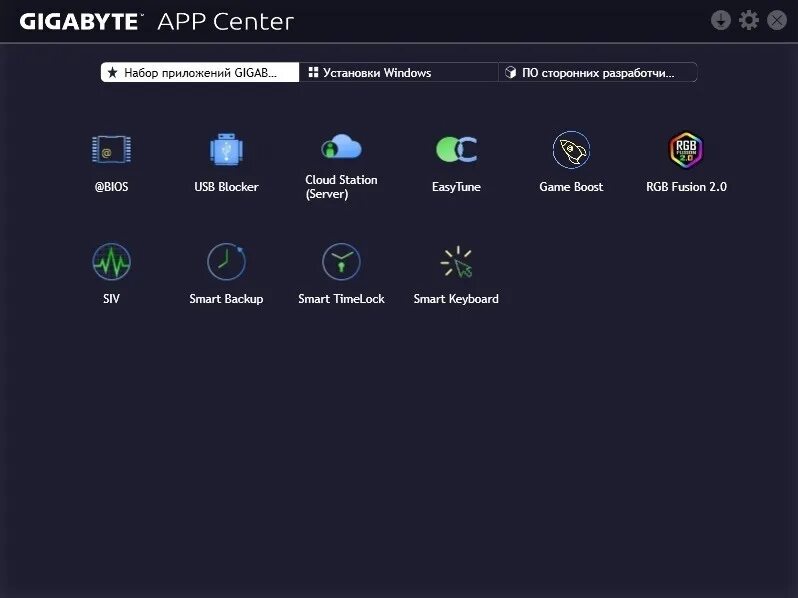
Task: Click the Smart Keyboard label
Action: coord(457,299)
